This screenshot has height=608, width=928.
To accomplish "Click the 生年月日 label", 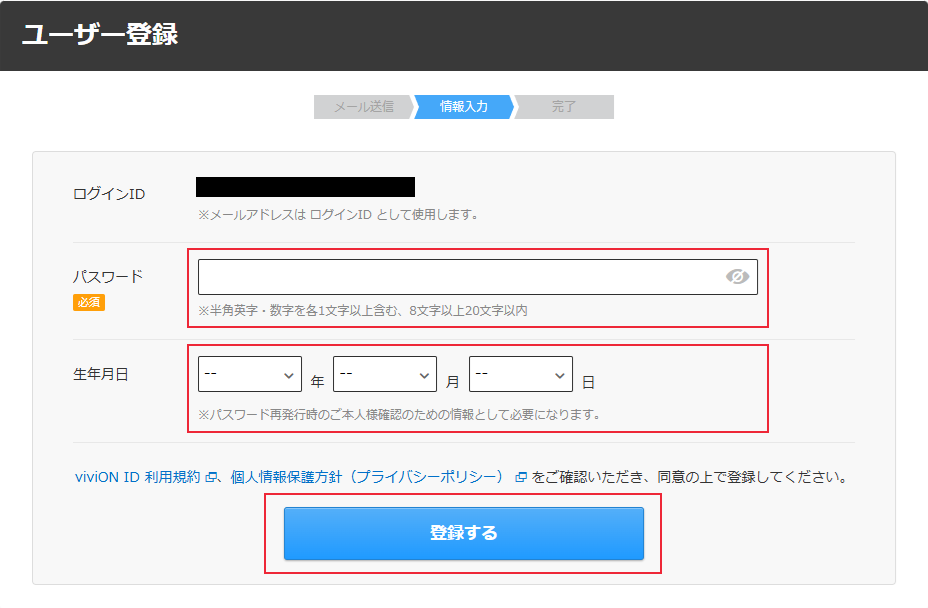I will (x=101, y=375).
